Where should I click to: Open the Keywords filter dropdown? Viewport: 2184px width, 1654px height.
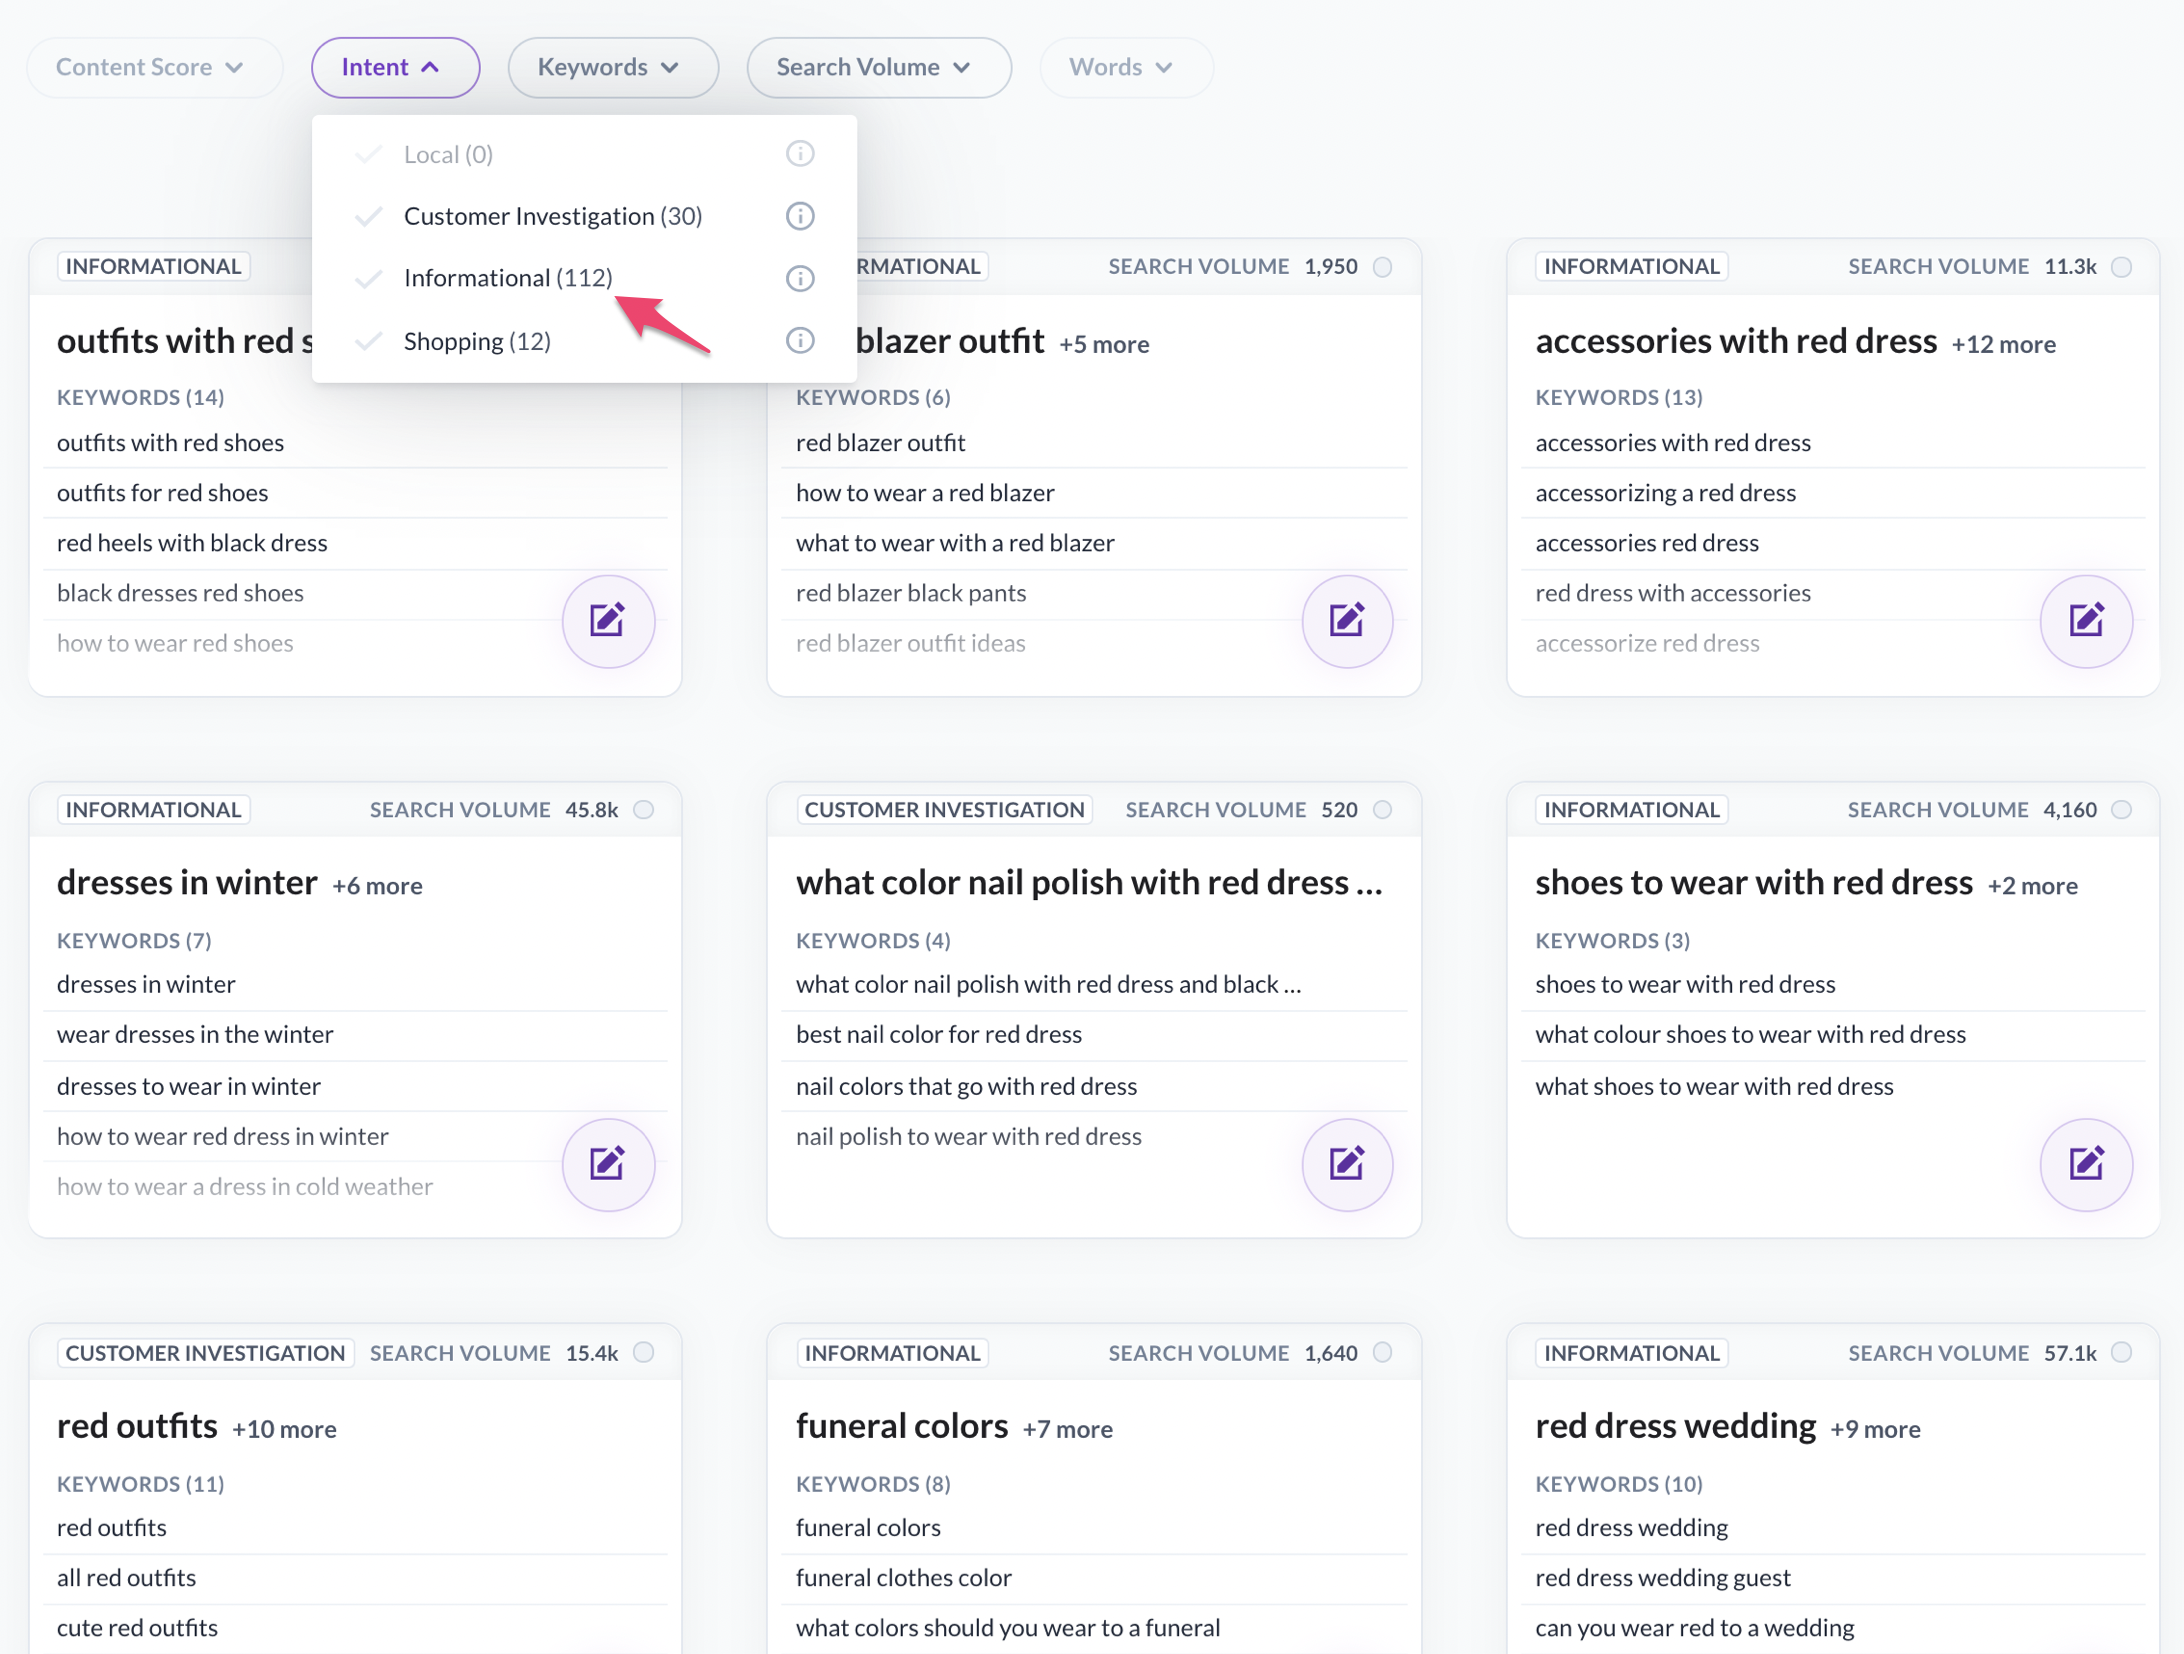(612, 67)
